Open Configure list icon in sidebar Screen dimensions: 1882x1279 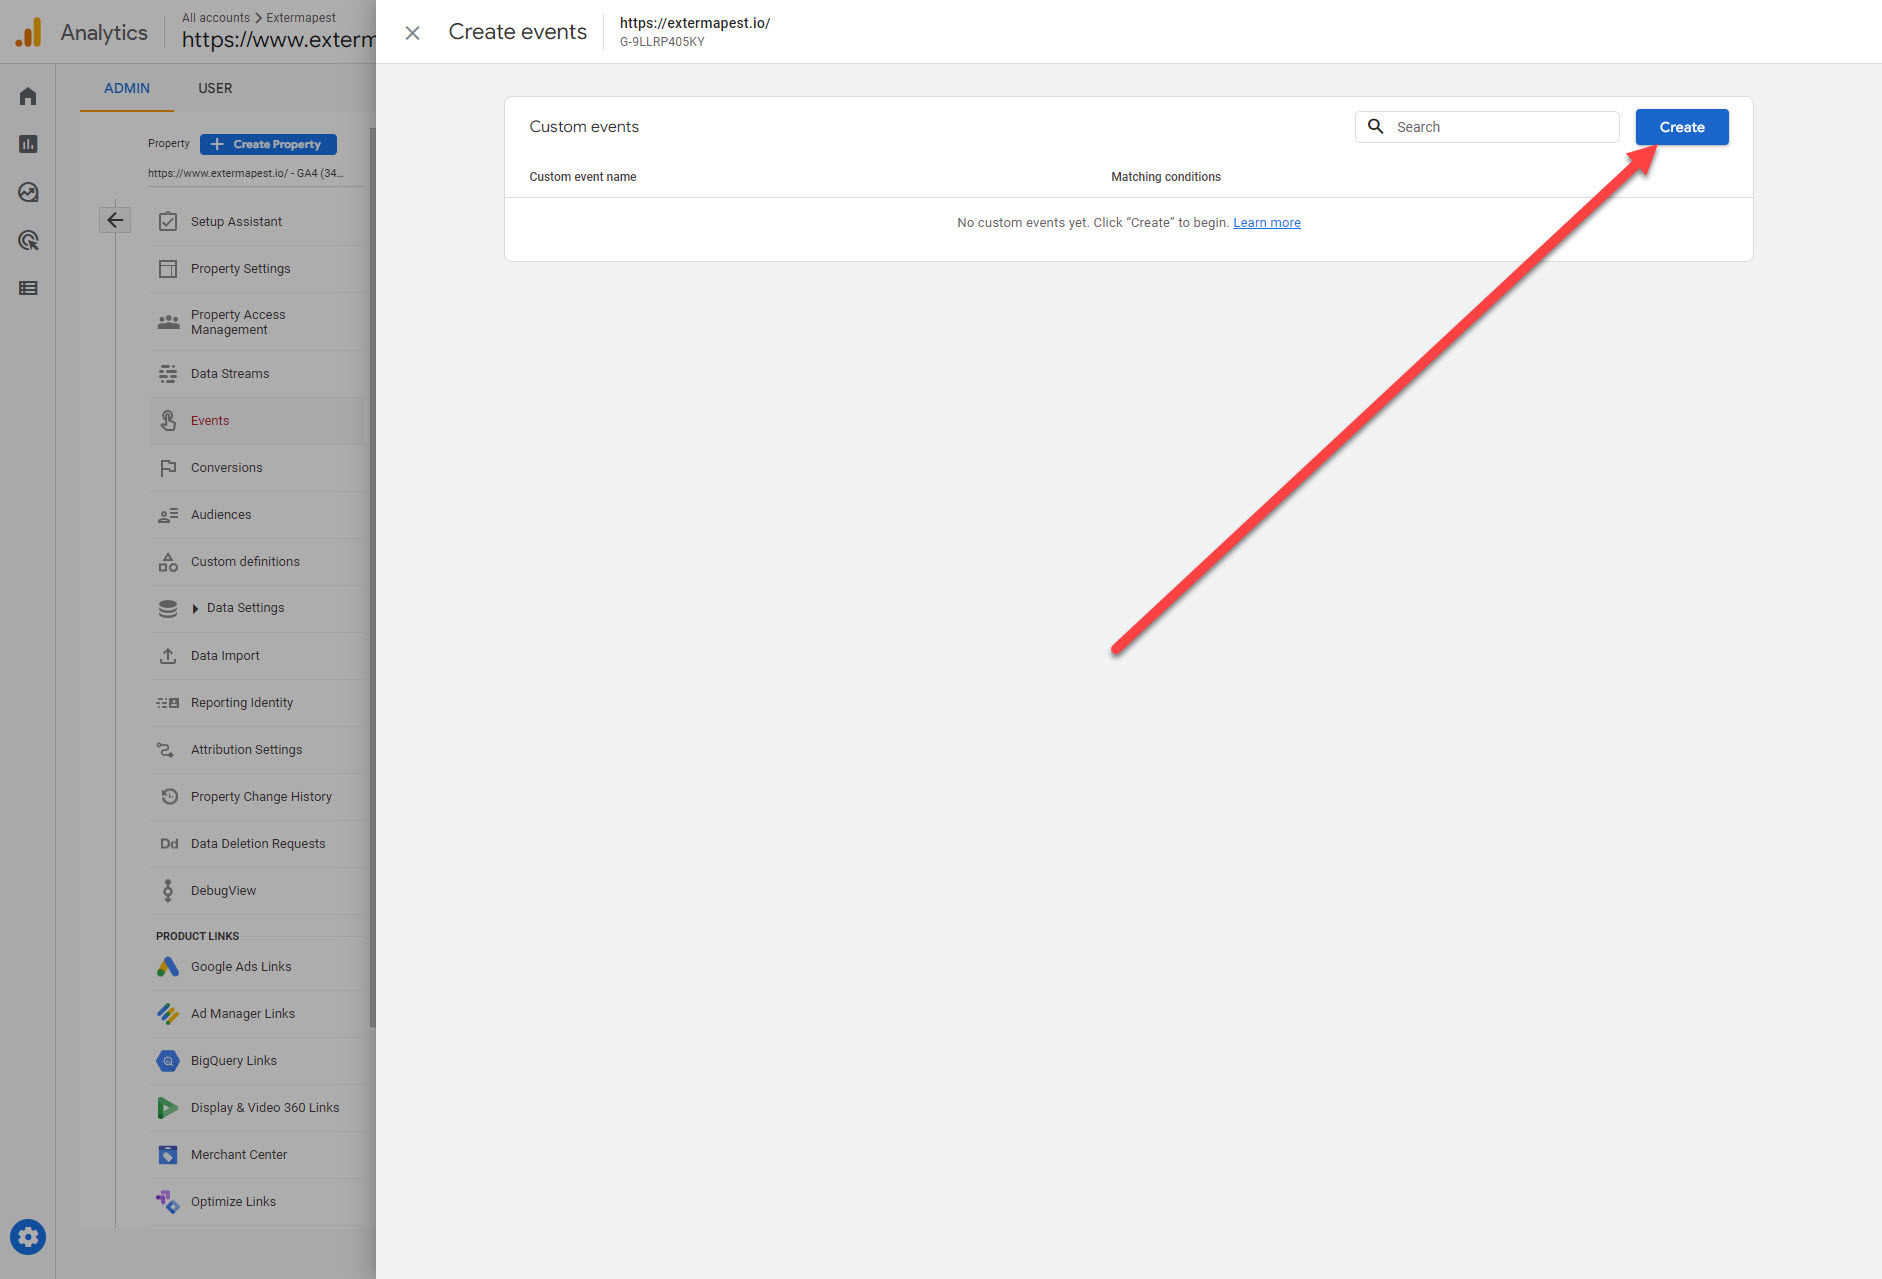point(28,288)
